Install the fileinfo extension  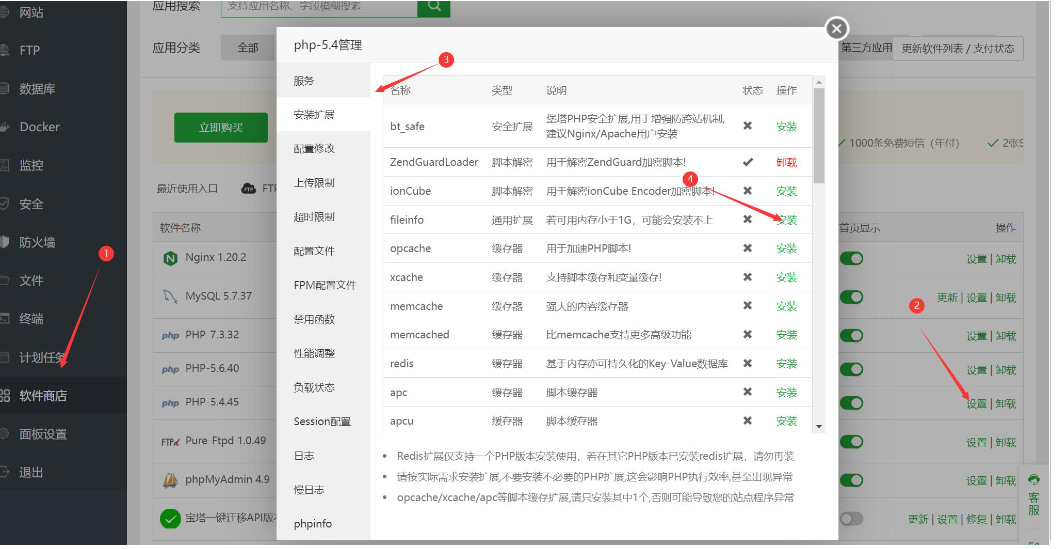tap(786, 220)
